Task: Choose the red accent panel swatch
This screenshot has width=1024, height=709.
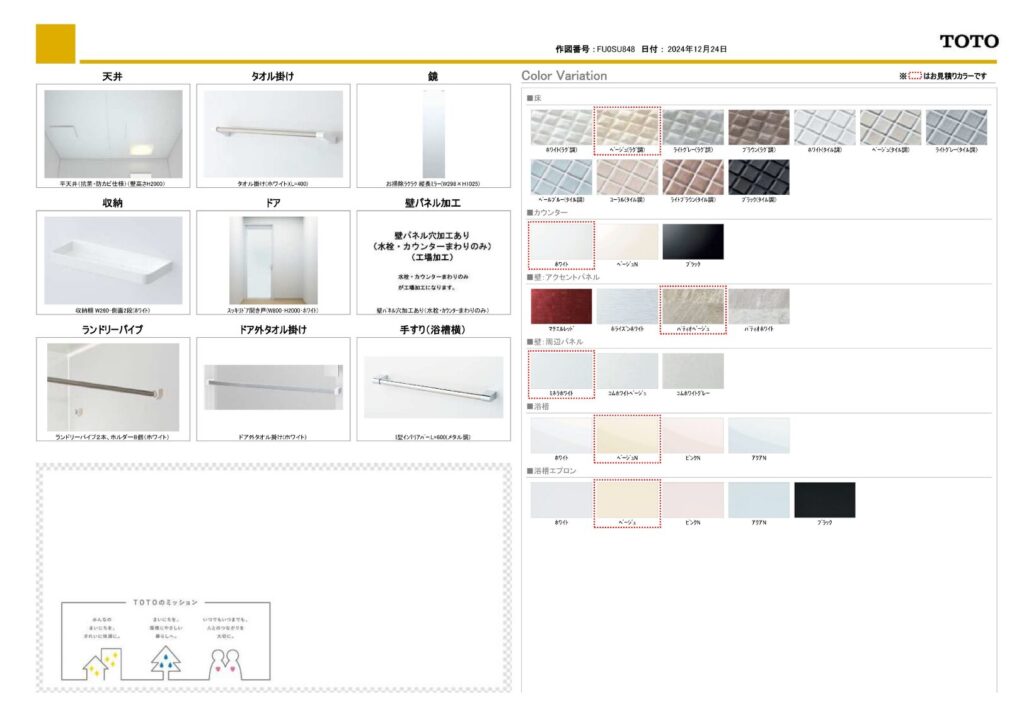Action: (x=561, y=306)
